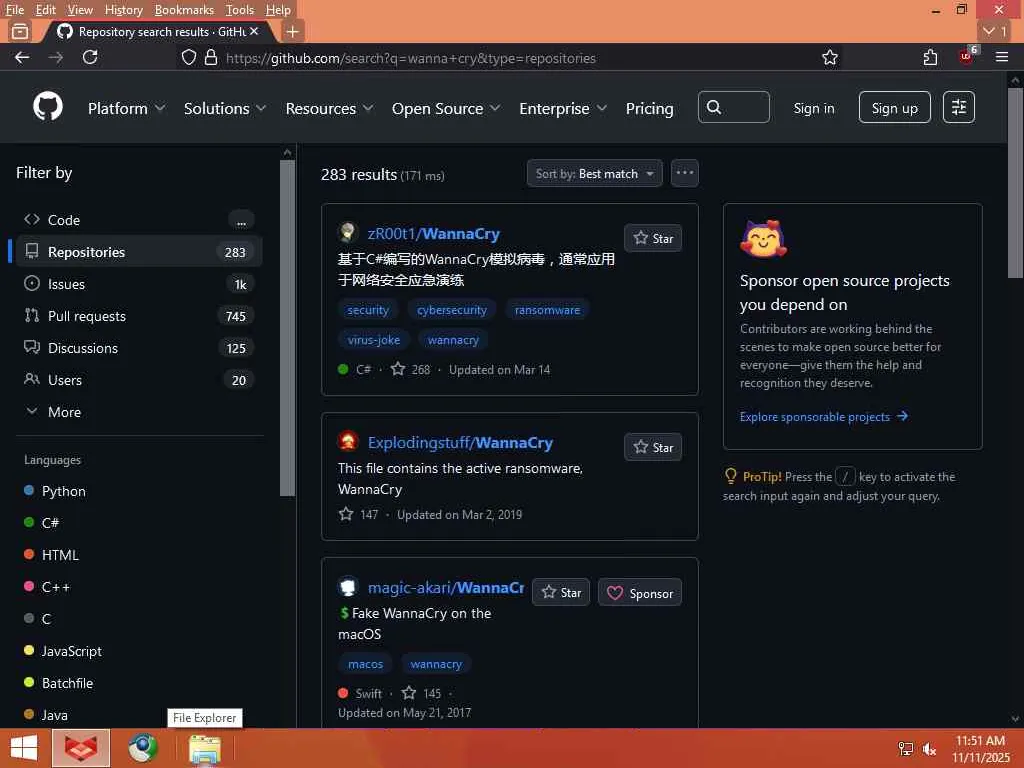Viewport: 1024px width, 768px height.
Task: Open the list all tabs dropdown
Action: (995, 31)
